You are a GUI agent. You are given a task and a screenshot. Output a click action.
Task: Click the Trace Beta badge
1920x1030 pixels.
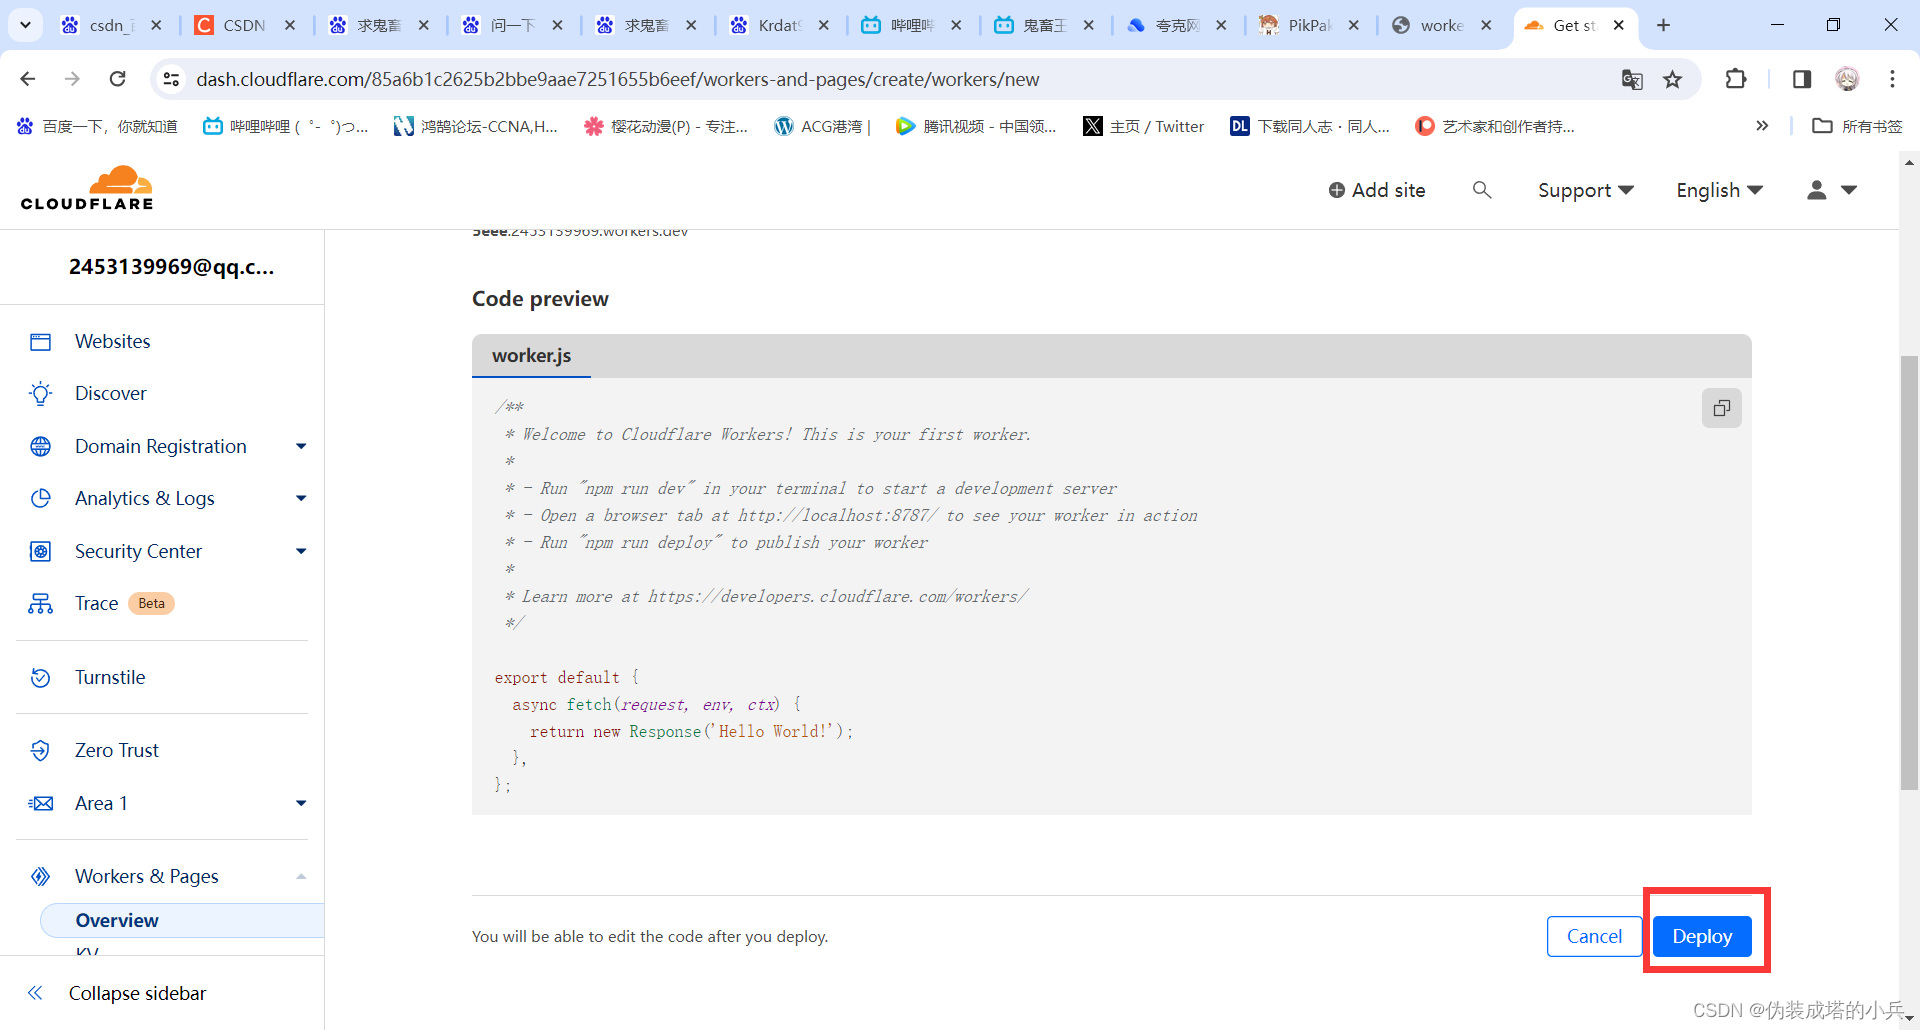(x=152, y=604)
